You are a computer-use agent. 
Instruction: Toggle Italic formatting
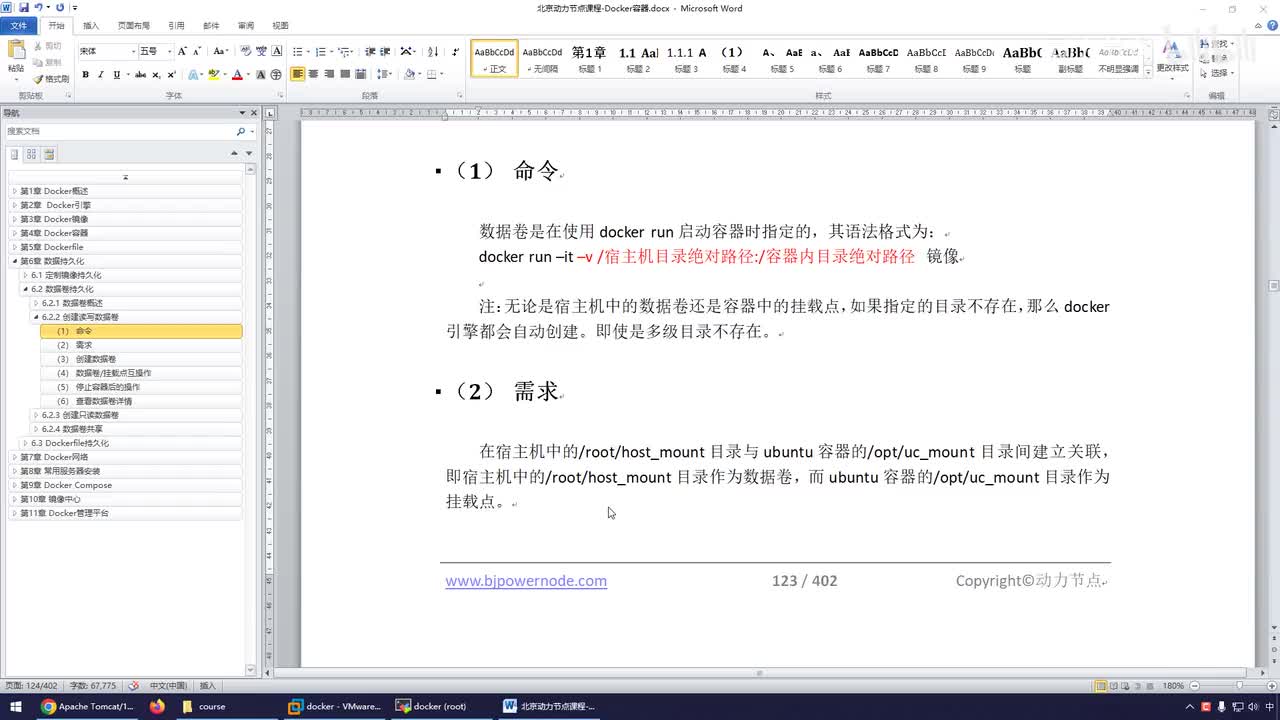(x=101, y=75)
